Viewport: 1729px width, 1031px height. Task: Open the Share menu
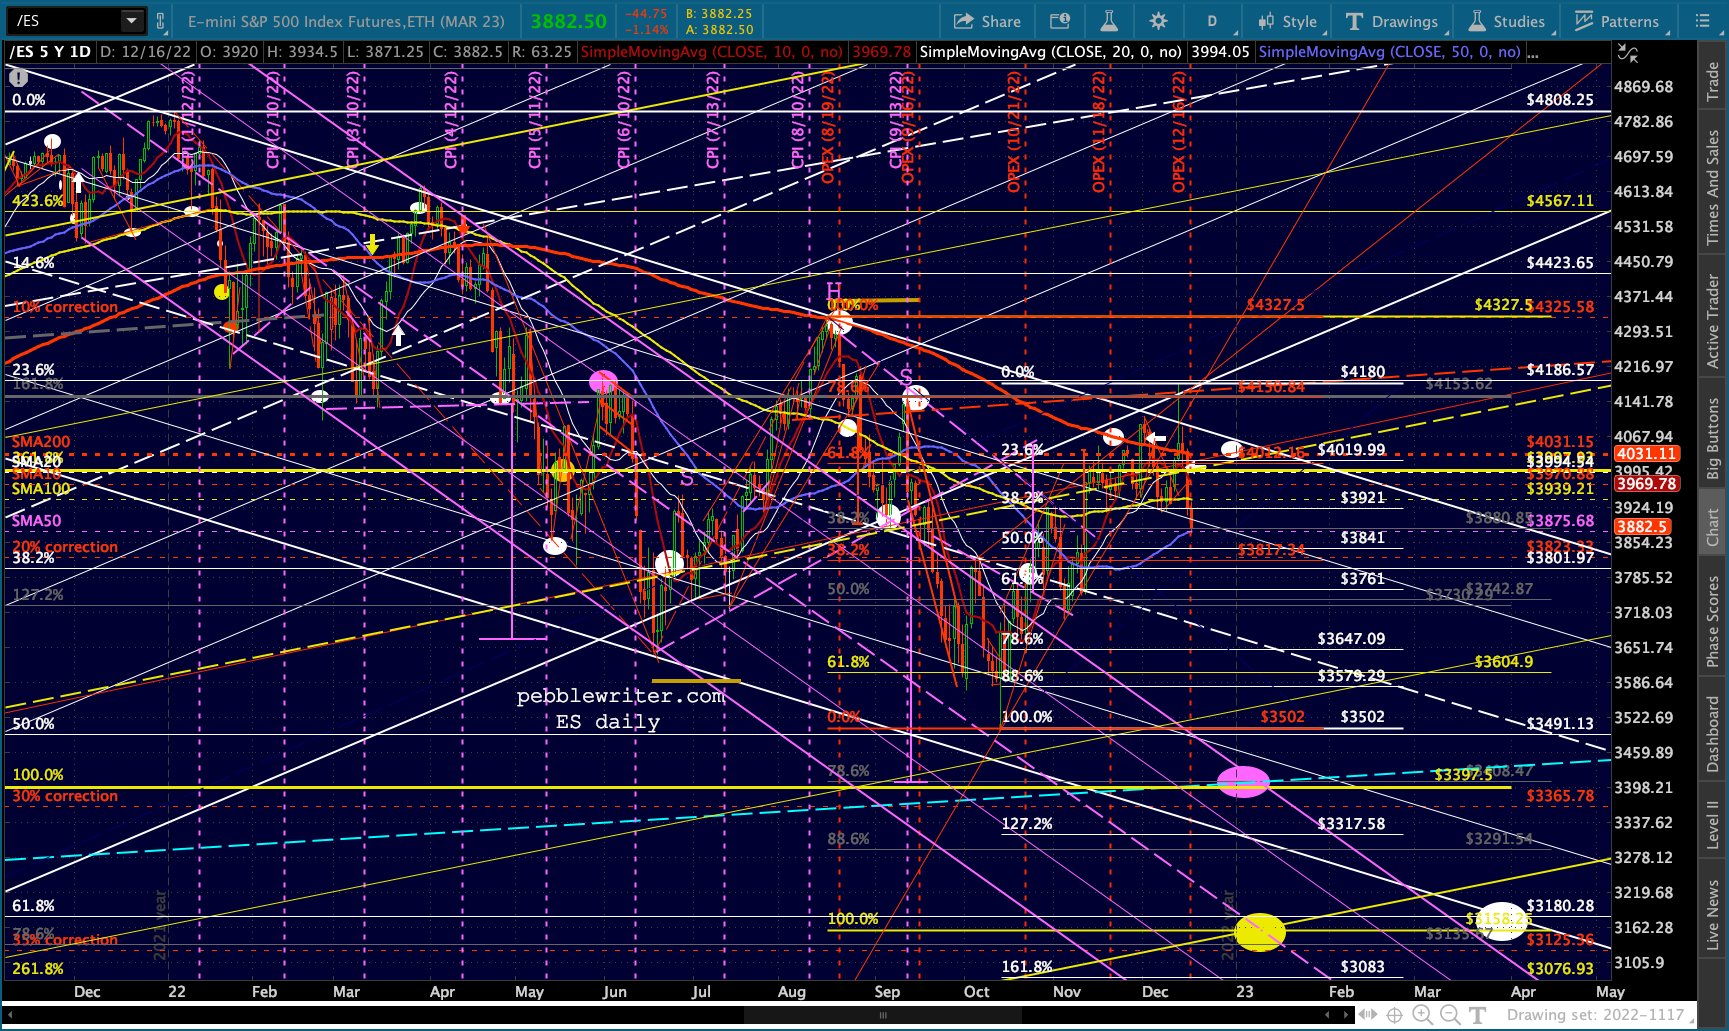987,21
